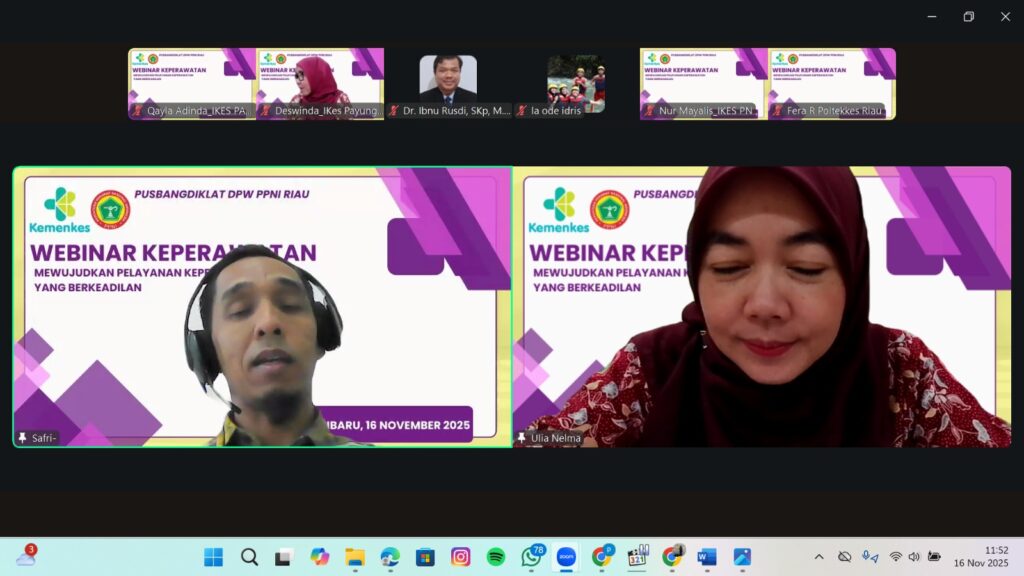Screen dimensions: 1024x576
Task: Open Microsoft Store from taskbar
Action: pos(425,557)
